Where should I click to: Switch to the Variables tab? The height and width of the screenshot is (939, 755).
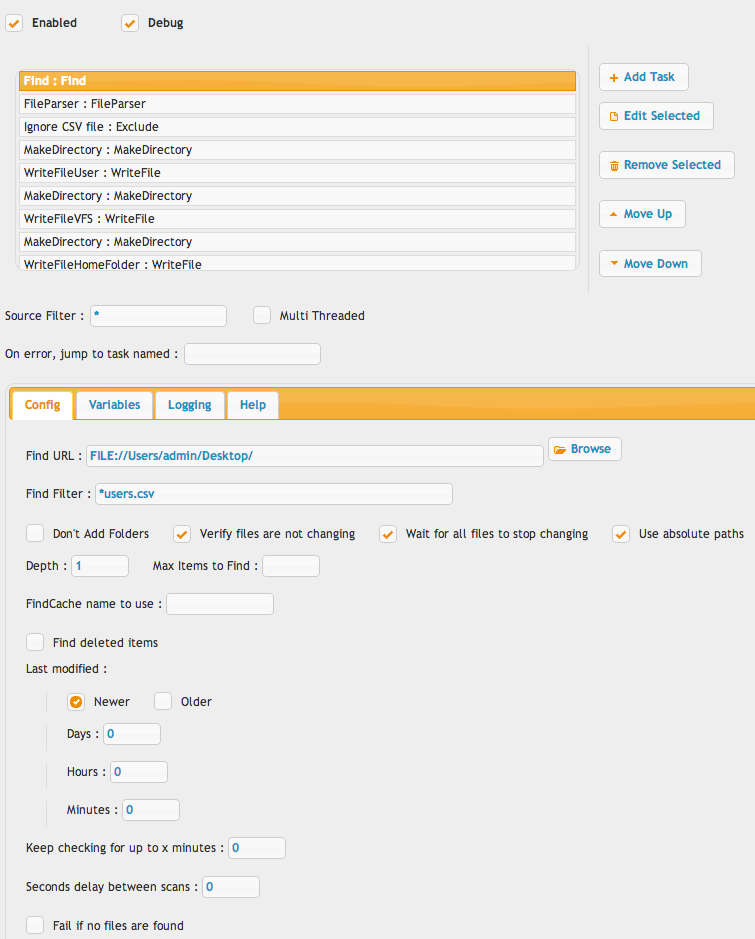coord(114,405)
